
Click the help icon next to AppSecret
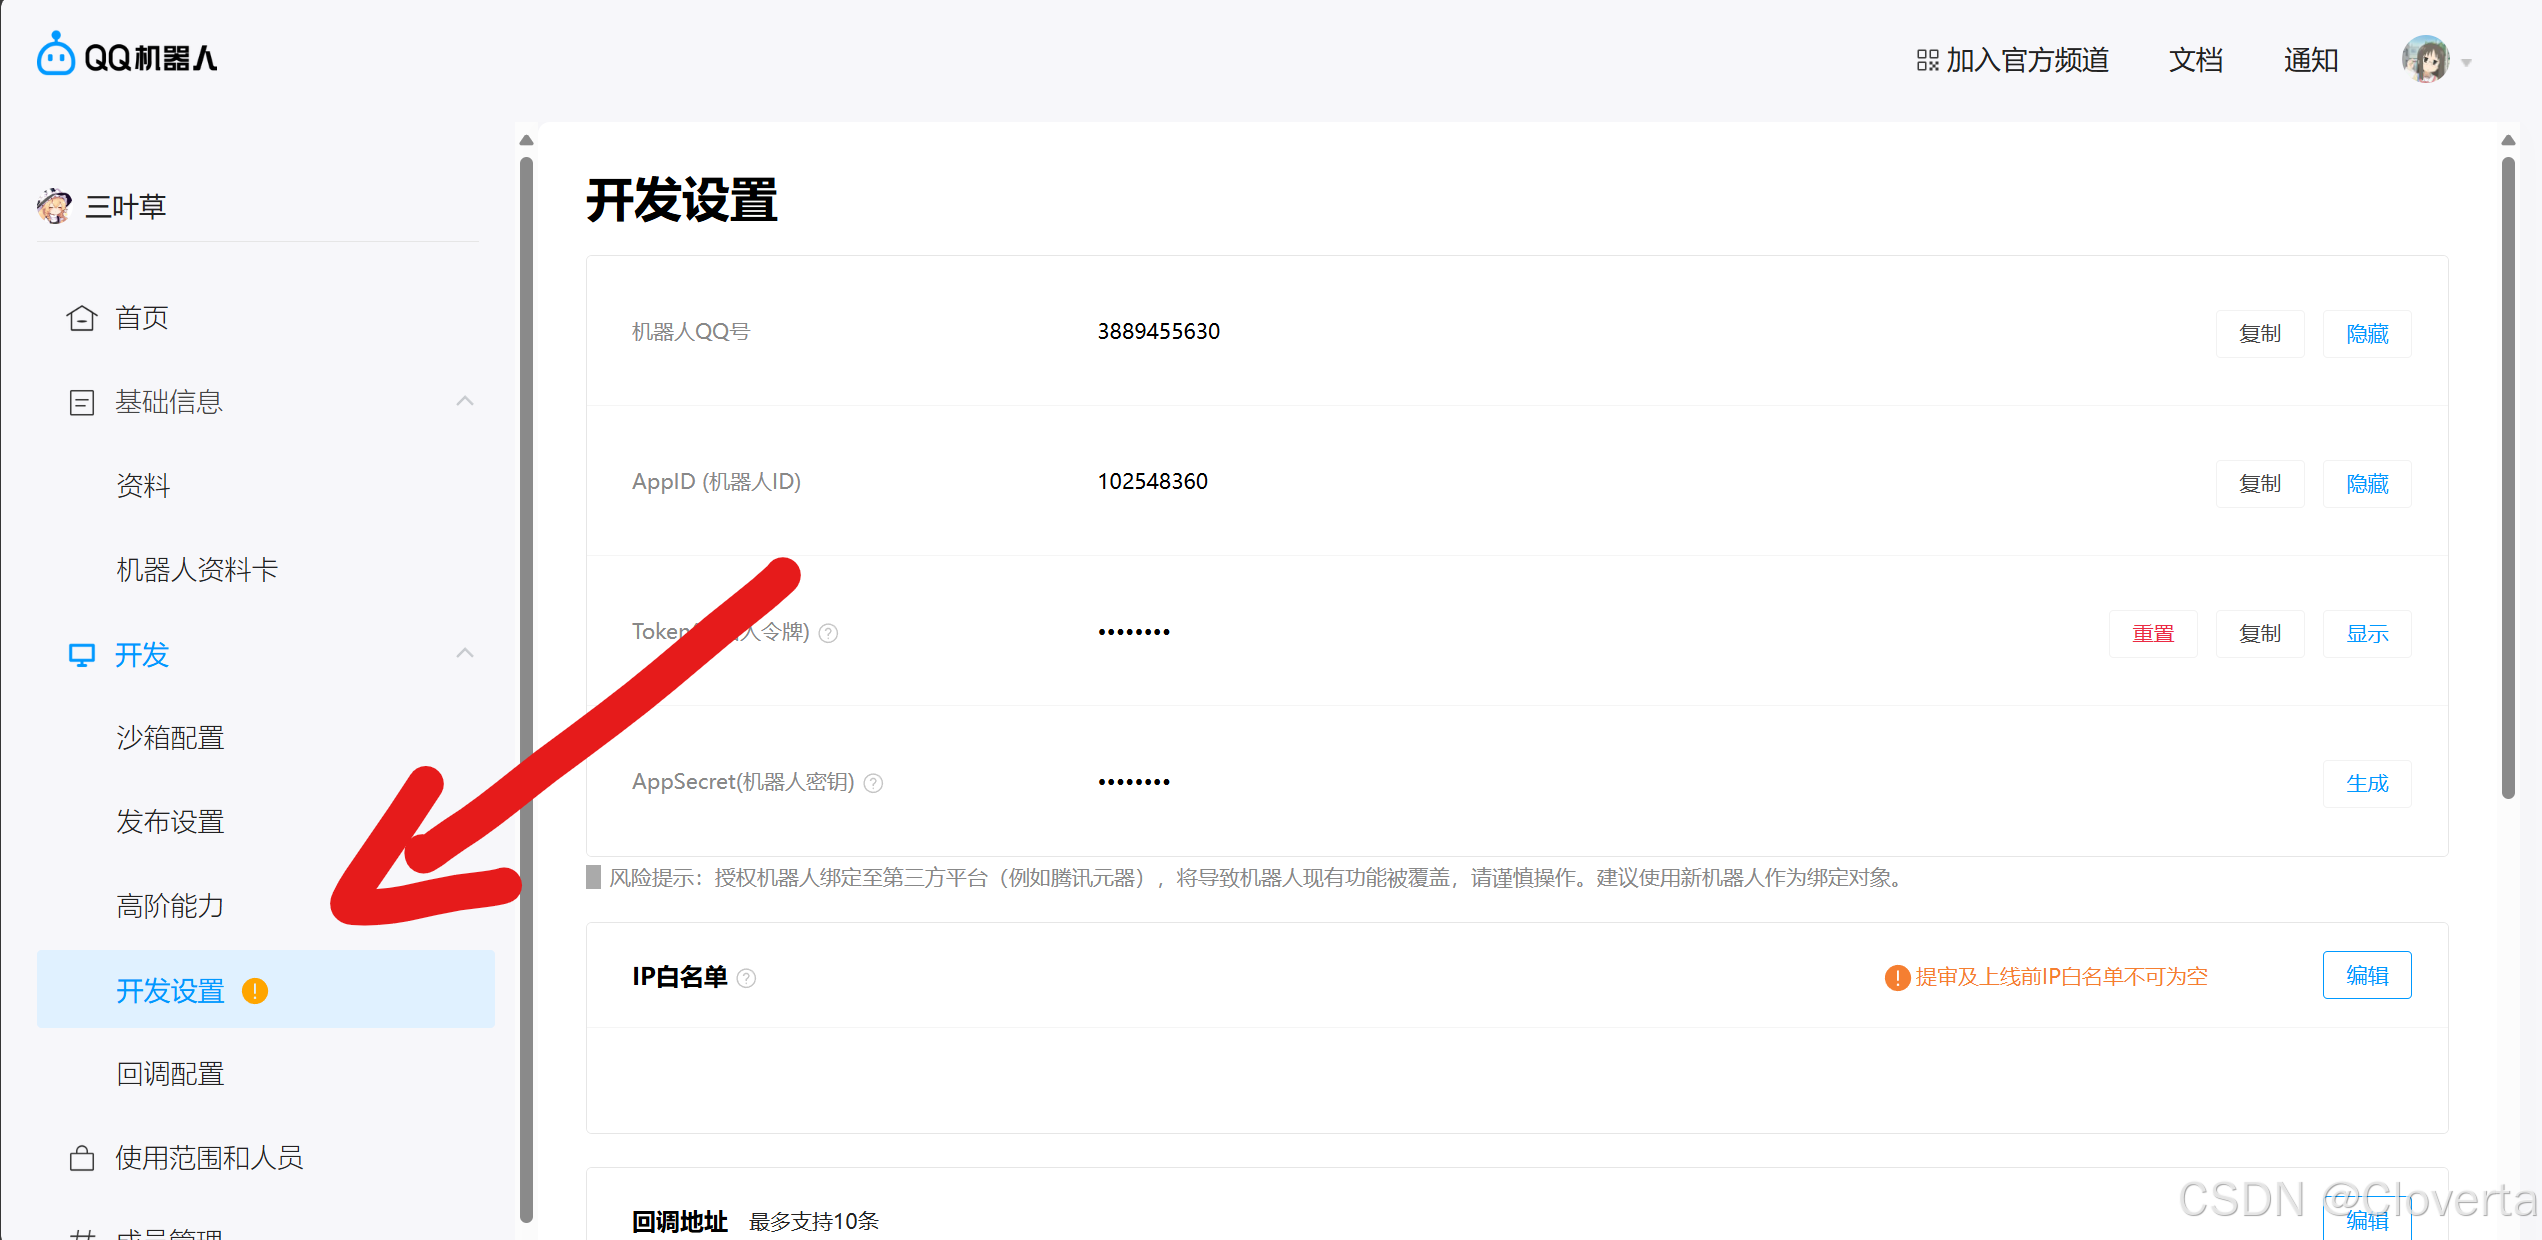873,783
